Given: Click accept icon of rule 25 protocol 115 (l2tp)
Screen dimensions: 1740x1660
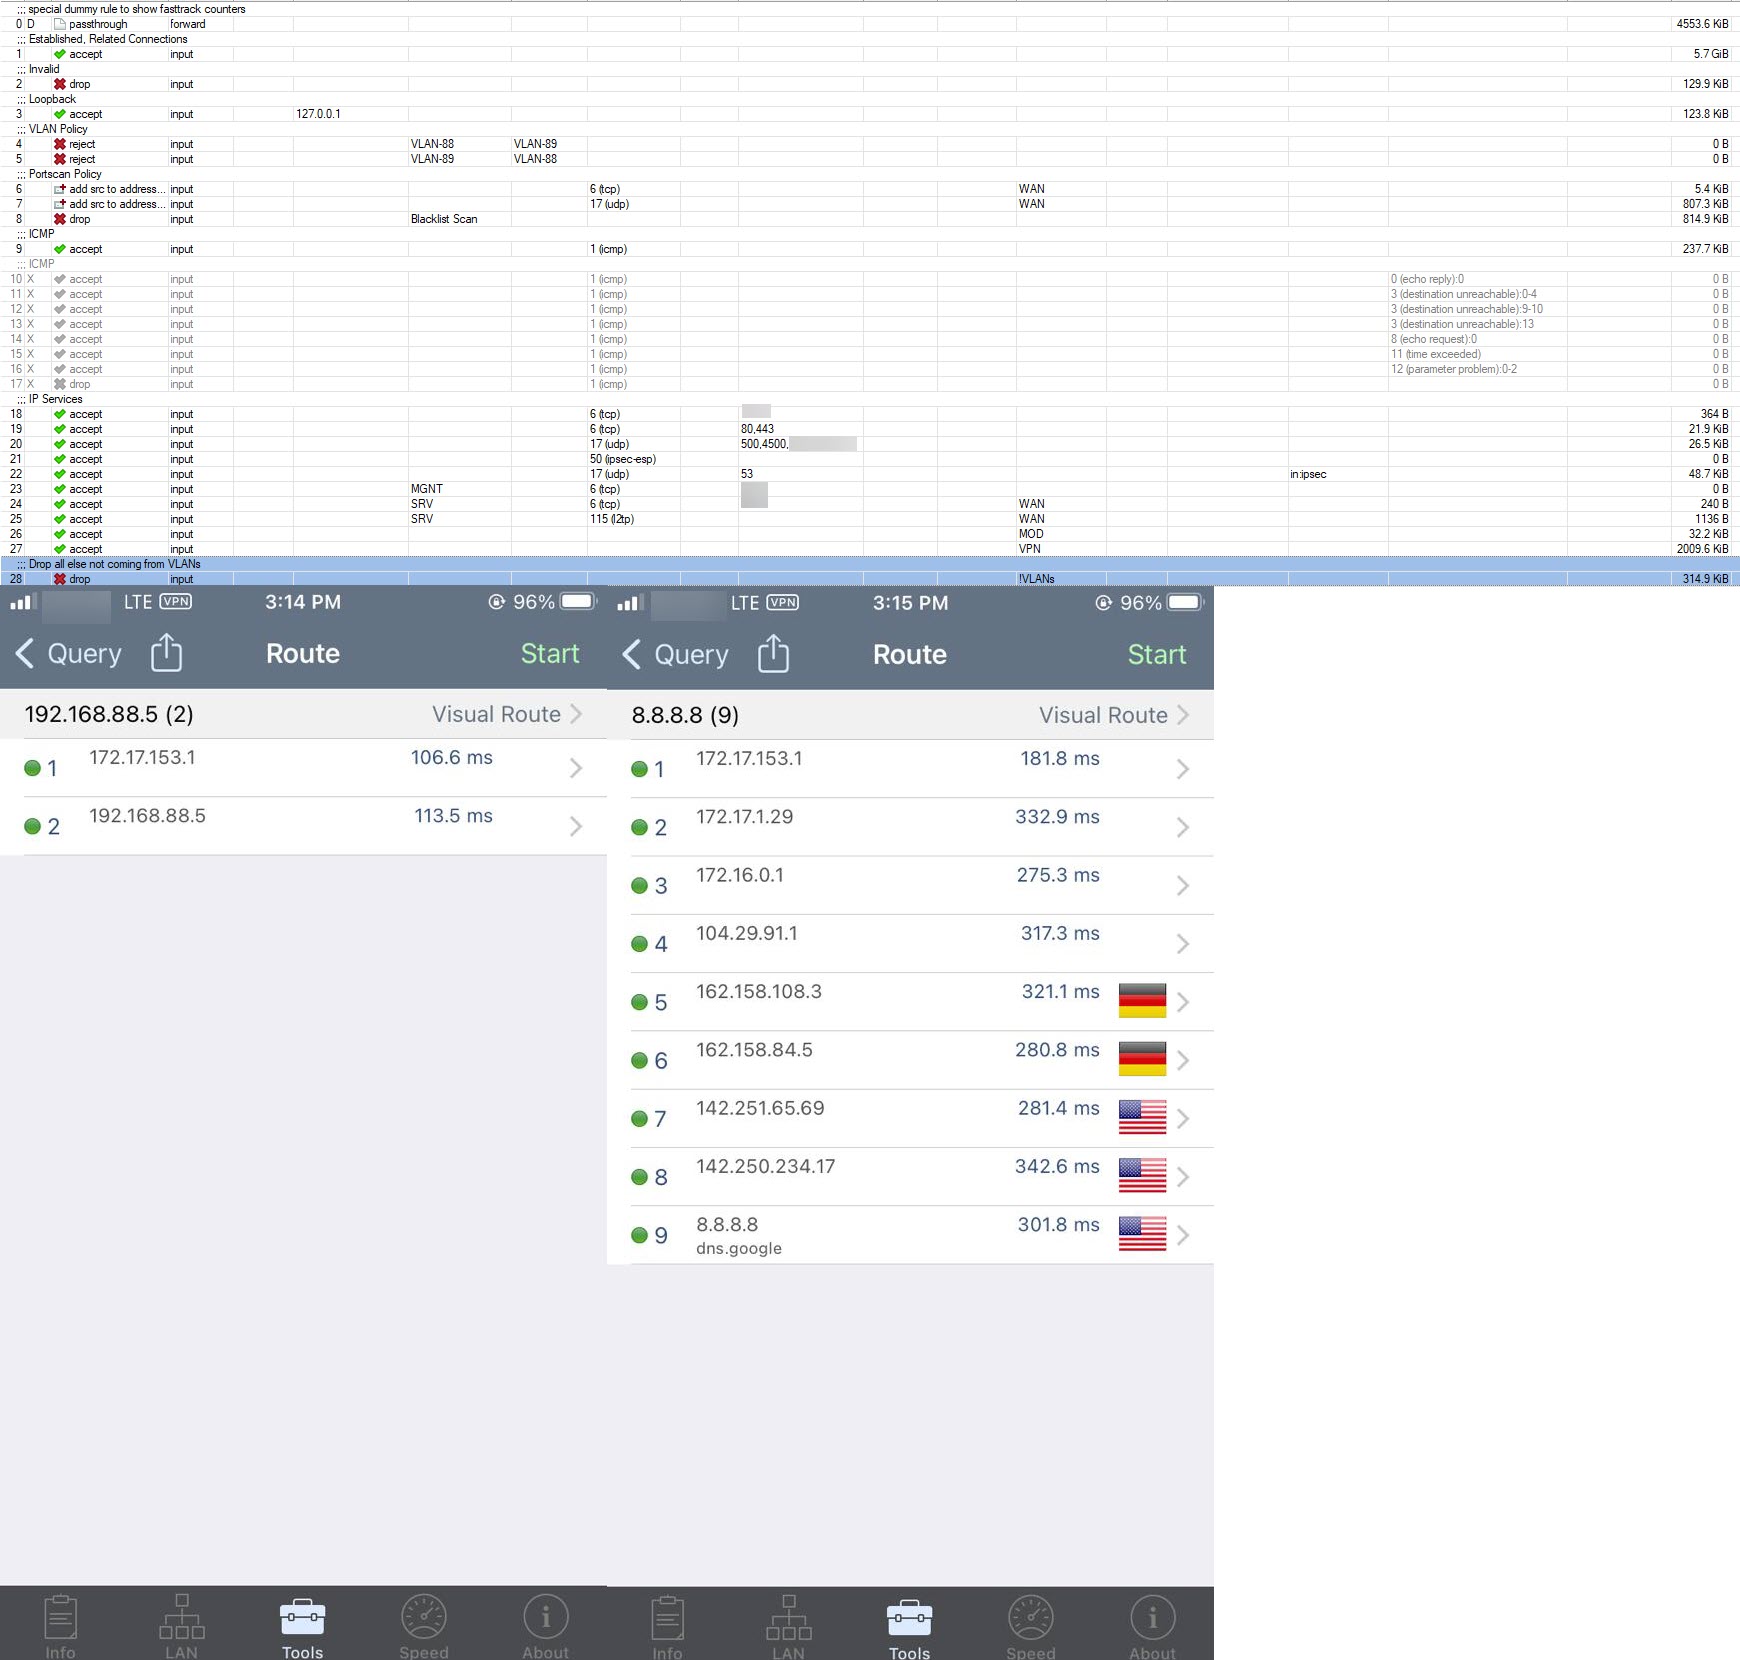Looking at the screenshot, I should click(60, 519).
